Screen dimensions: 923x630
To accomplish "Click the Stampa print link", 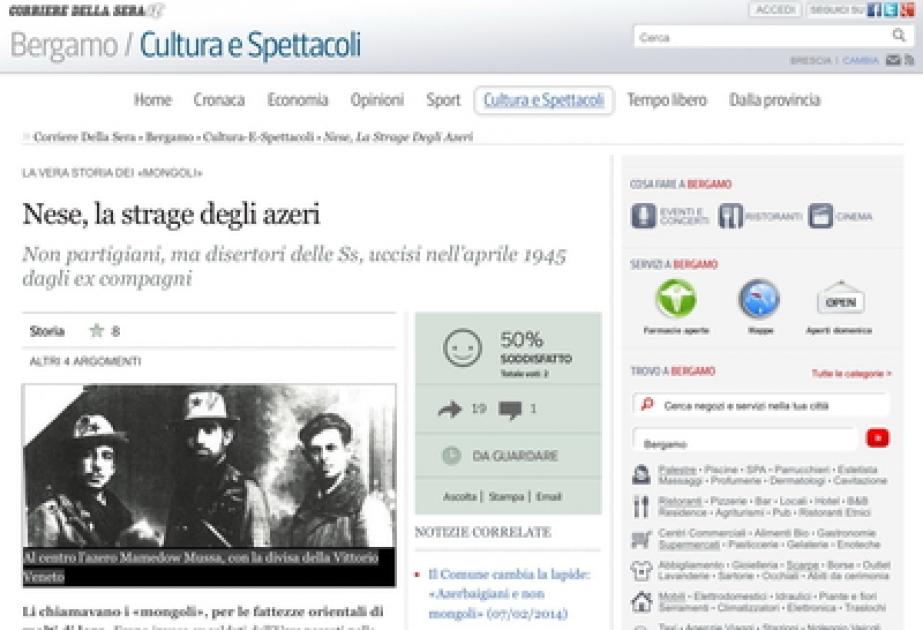I will click(x=506, y=496).
